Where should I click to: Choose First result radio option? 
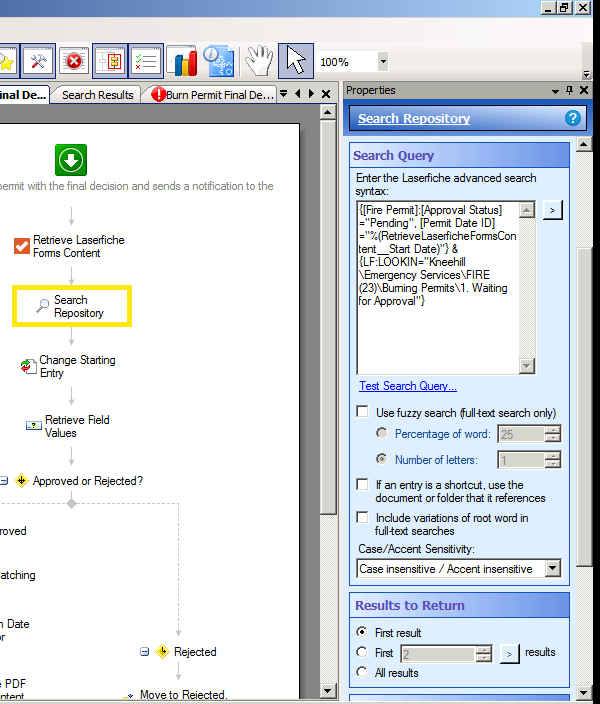(362, 632)
